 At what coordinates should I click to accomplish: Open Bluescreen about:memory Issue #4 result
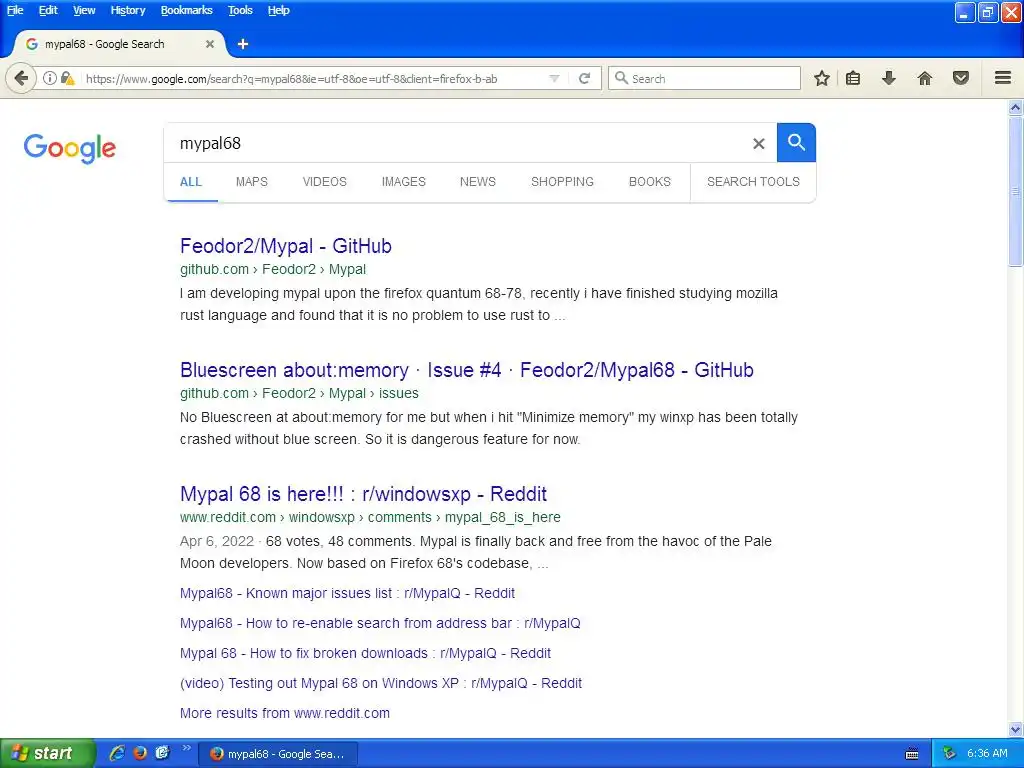coord(467,370)
